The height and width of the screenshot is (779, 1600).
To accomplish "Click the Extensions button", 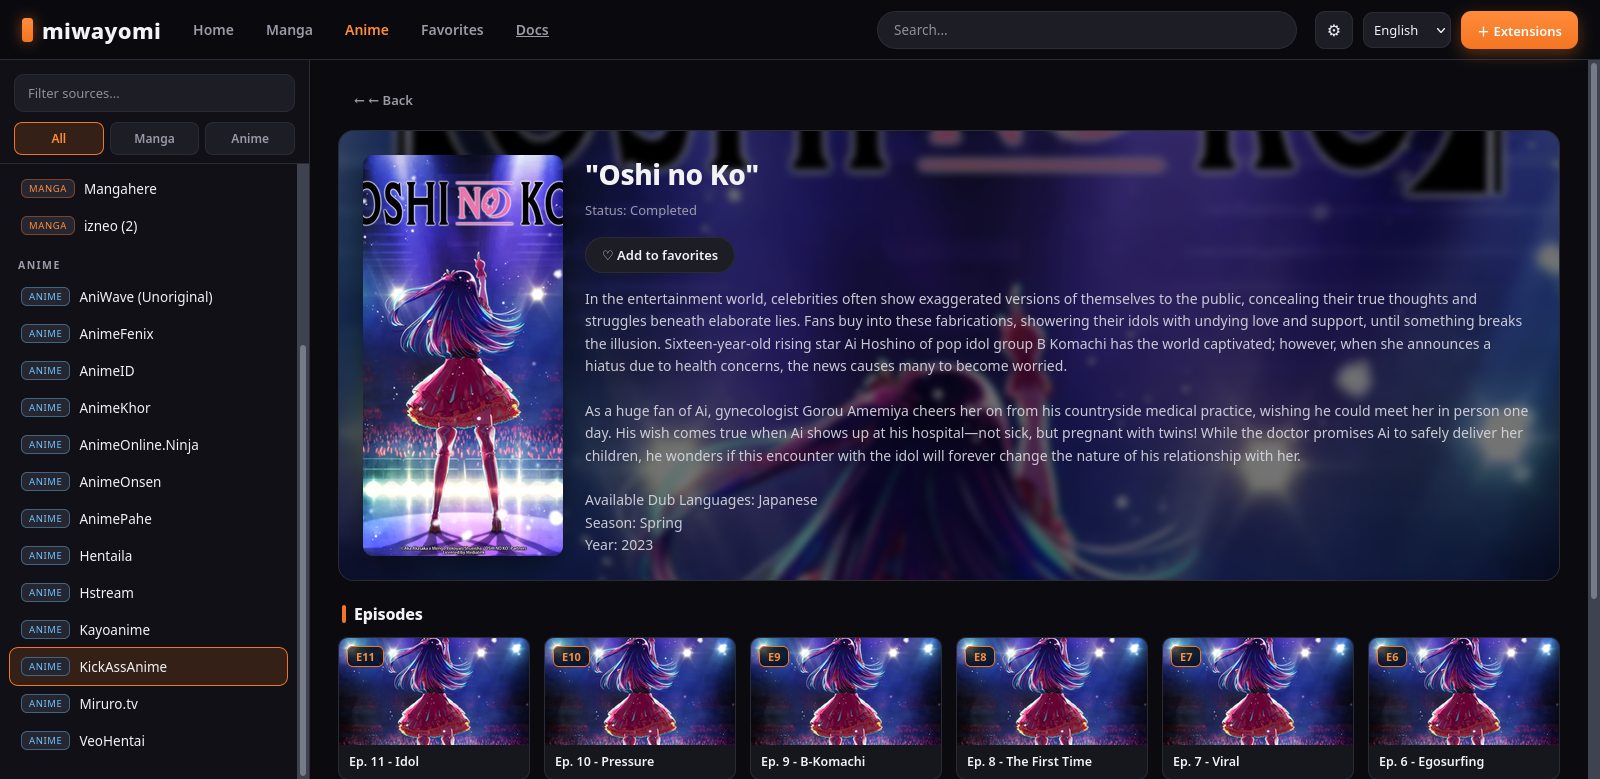I will pos(1519,31).
